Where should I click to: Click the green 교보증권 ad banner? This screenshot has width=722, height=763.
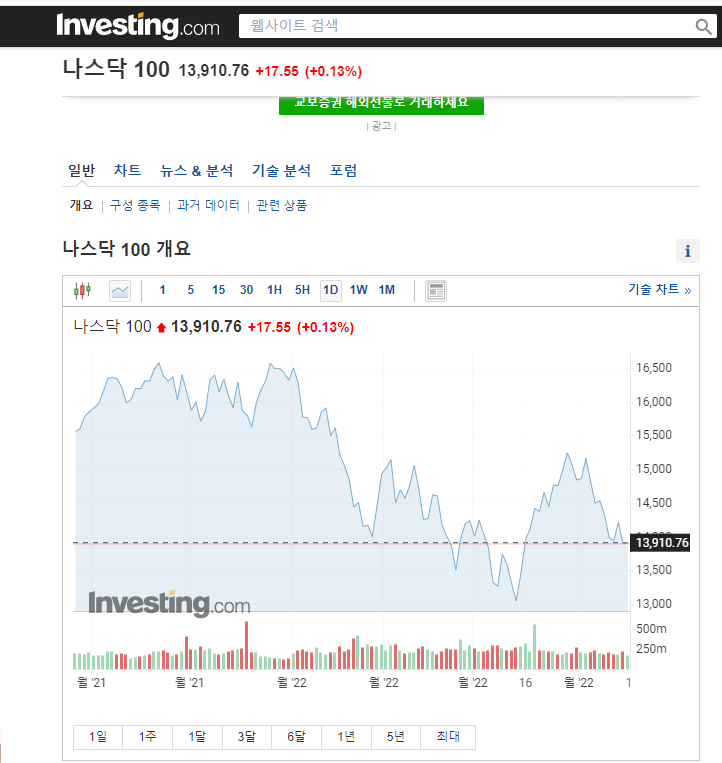tap(381, 104)
